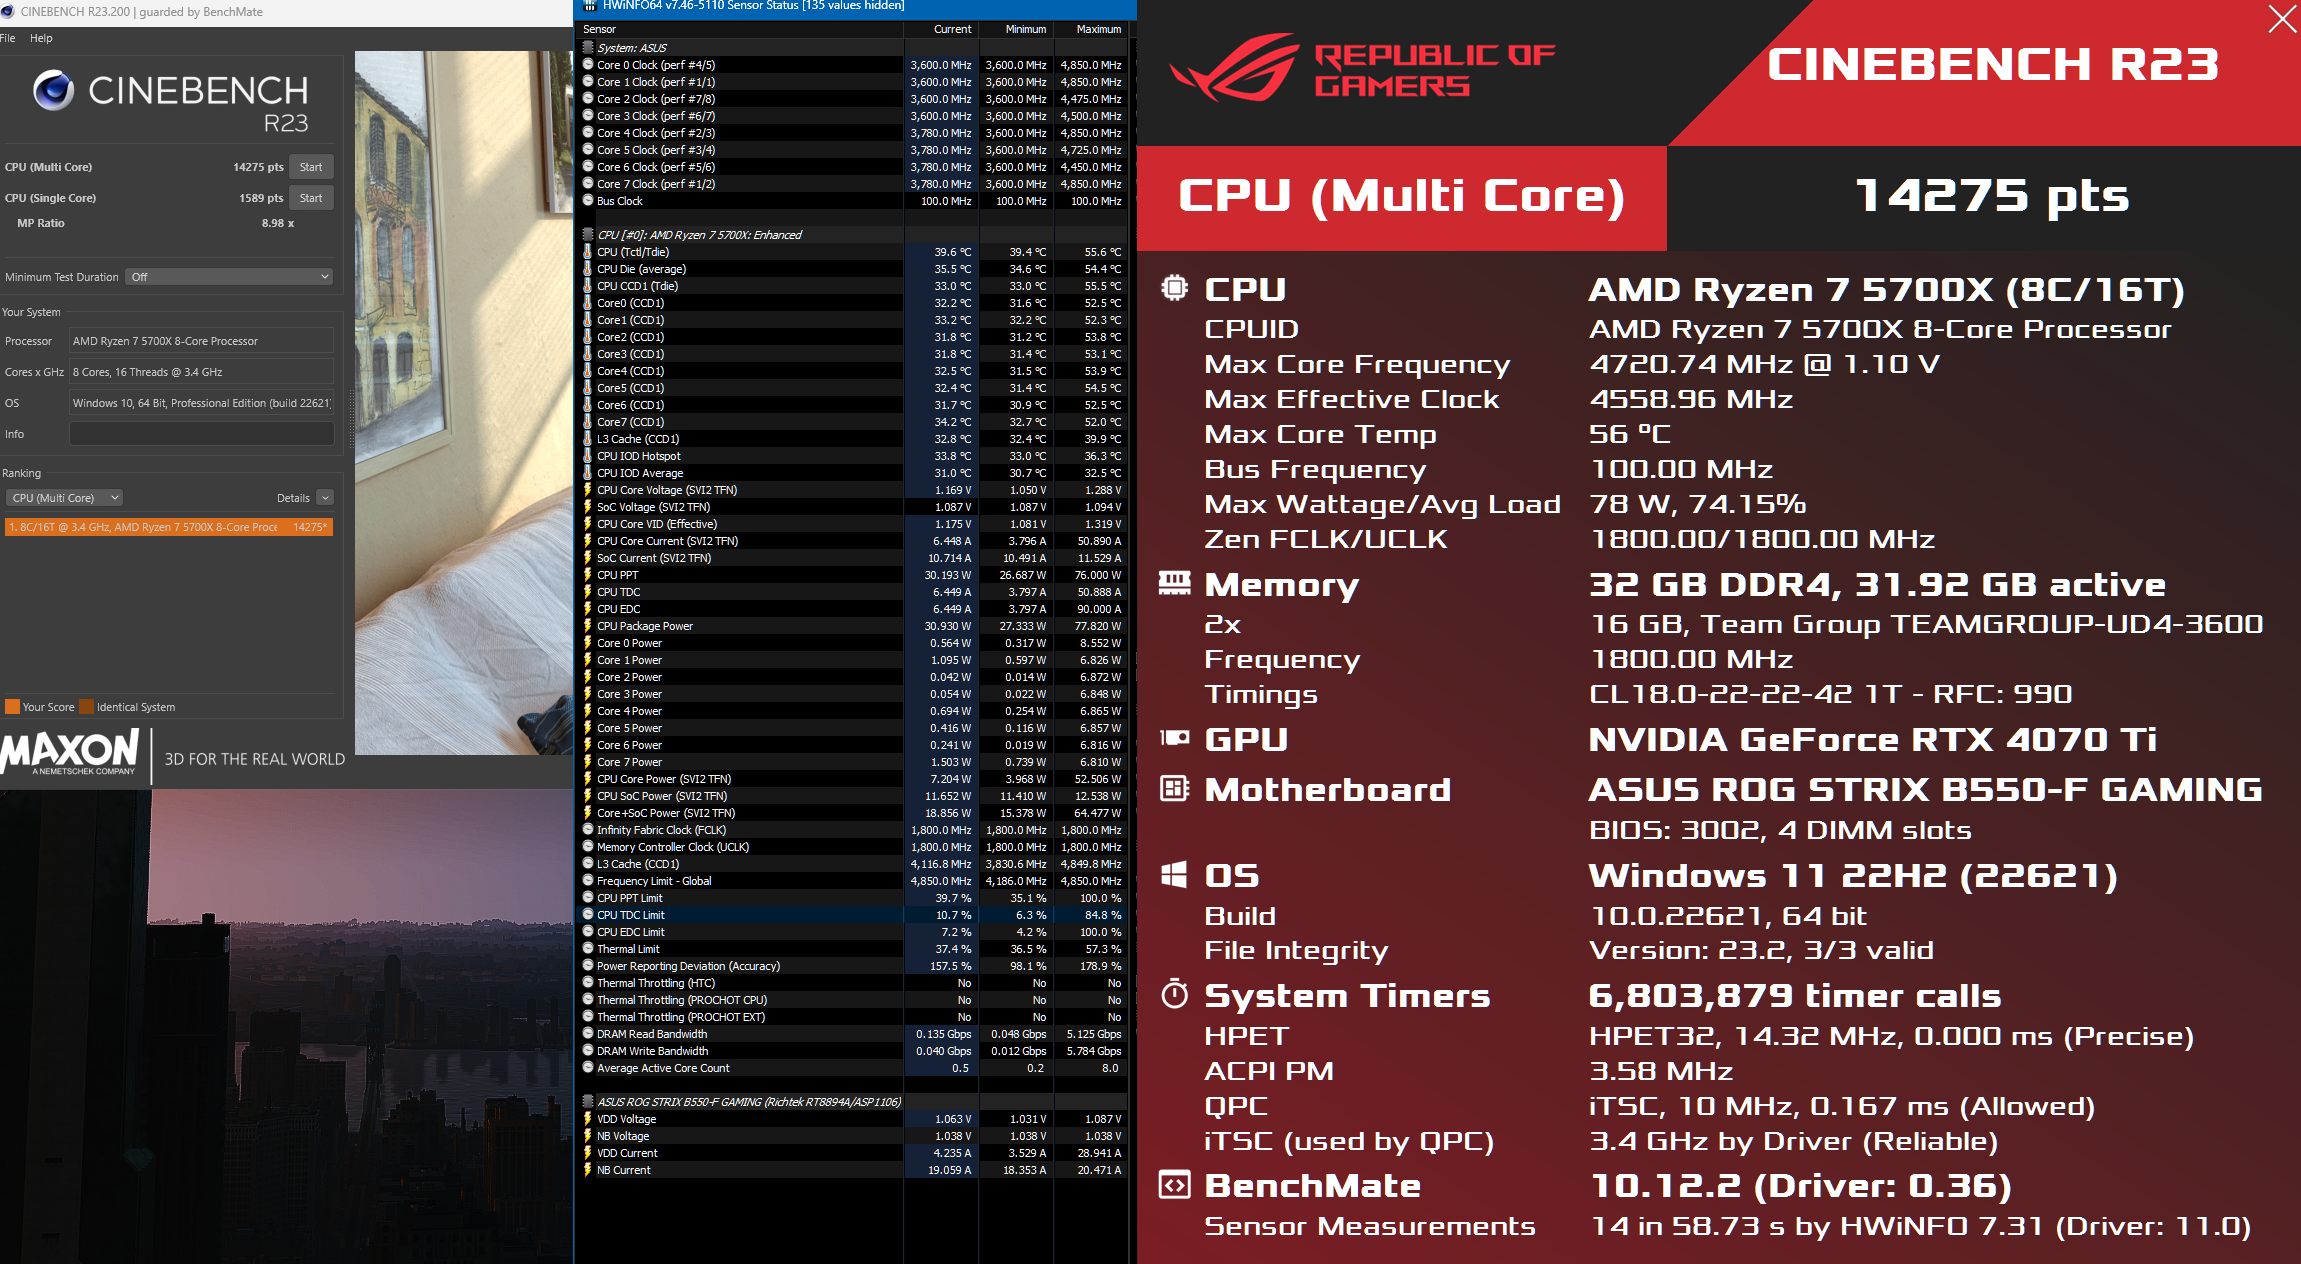Click the Minimum column header in HWiNFO

click(x=1016, y=29)
